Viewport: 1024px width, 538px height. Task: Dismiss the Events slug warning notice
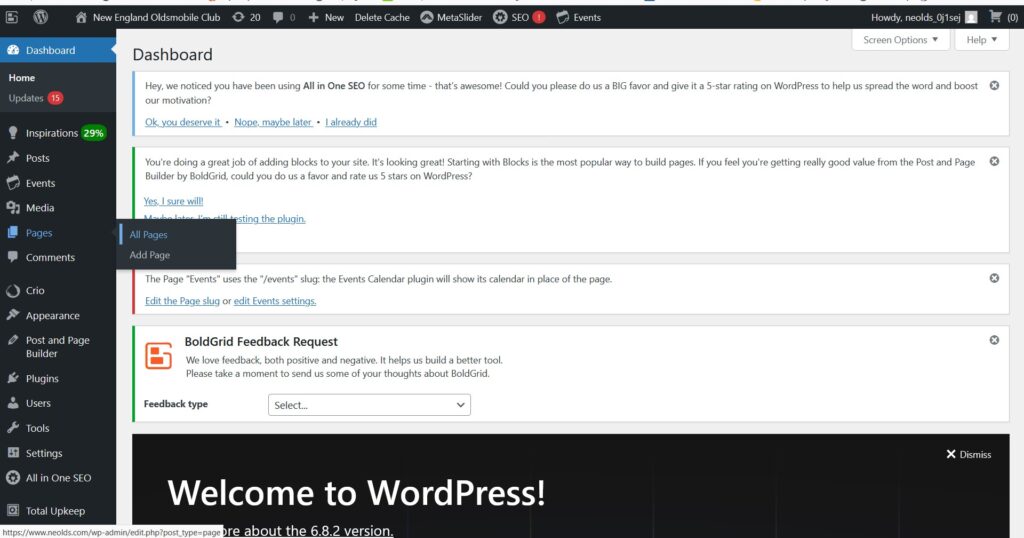pyautogui.click(x=994, y=278)
